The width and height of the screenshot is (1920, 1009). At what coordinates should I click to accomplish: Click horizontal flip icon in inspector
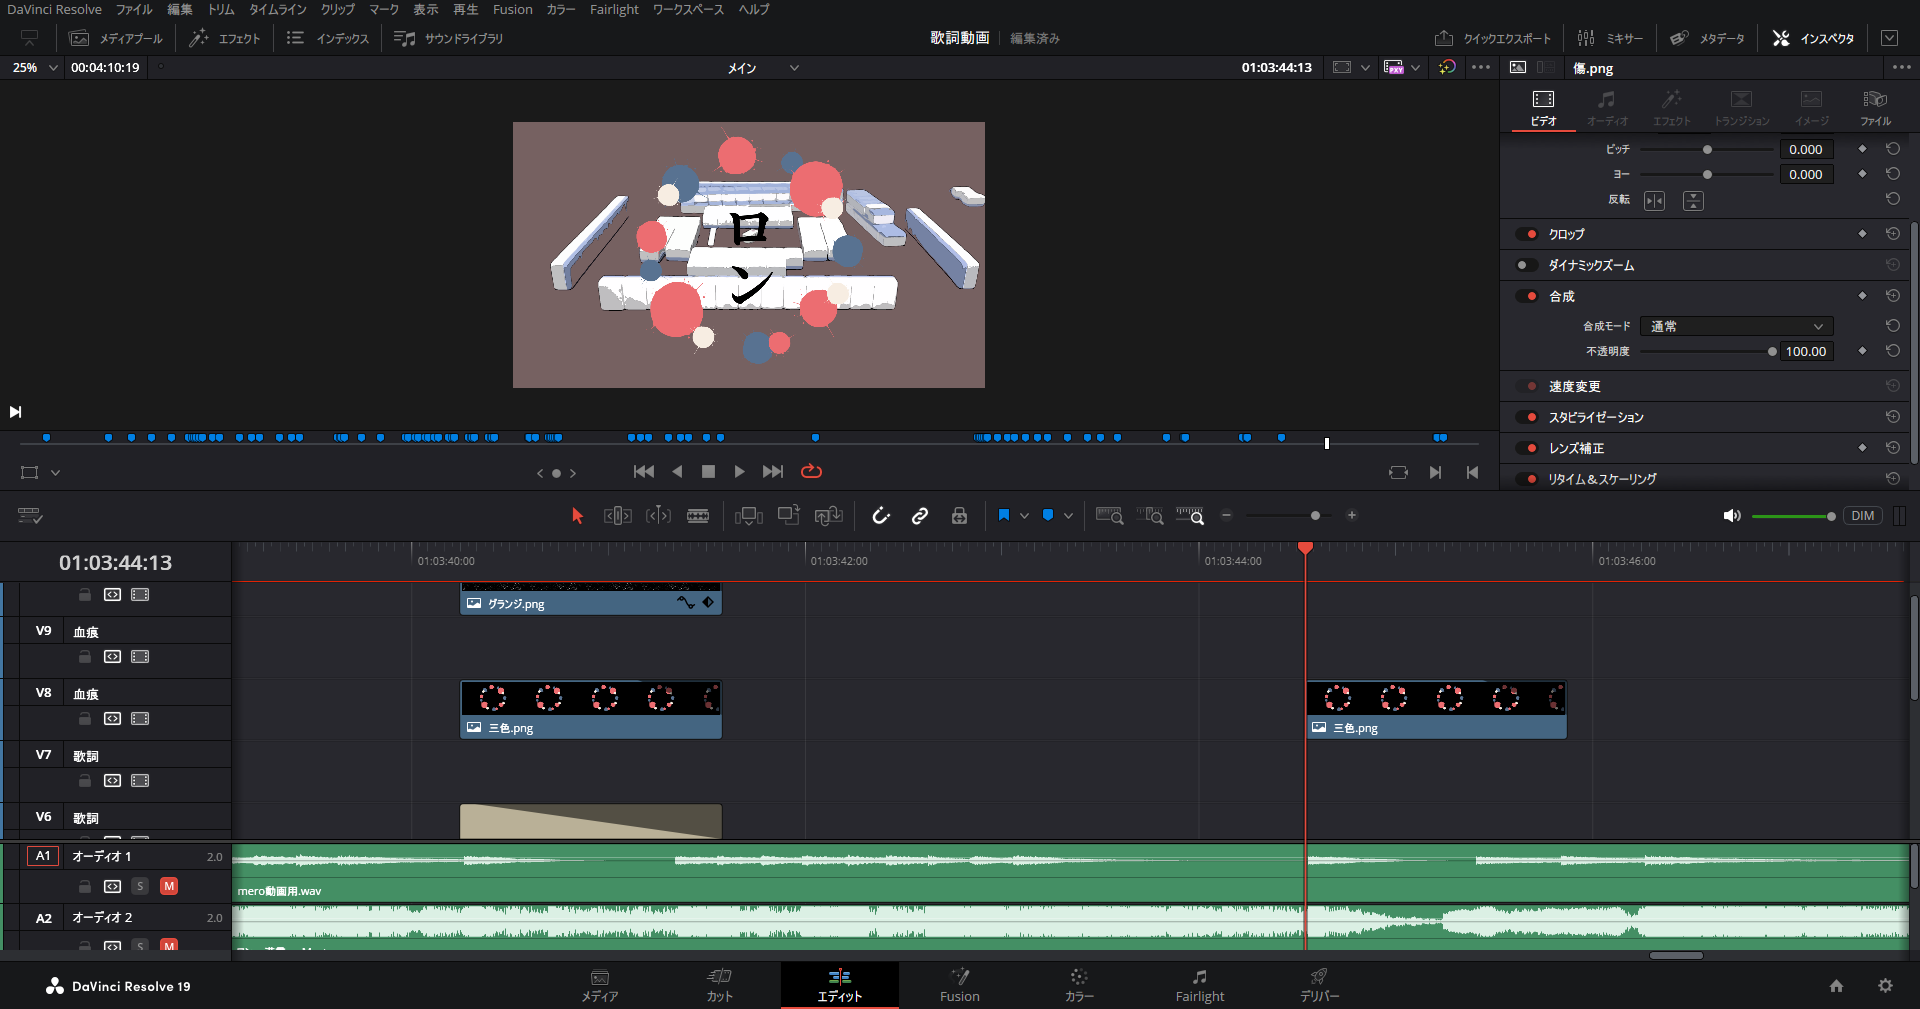(1655, 201)
